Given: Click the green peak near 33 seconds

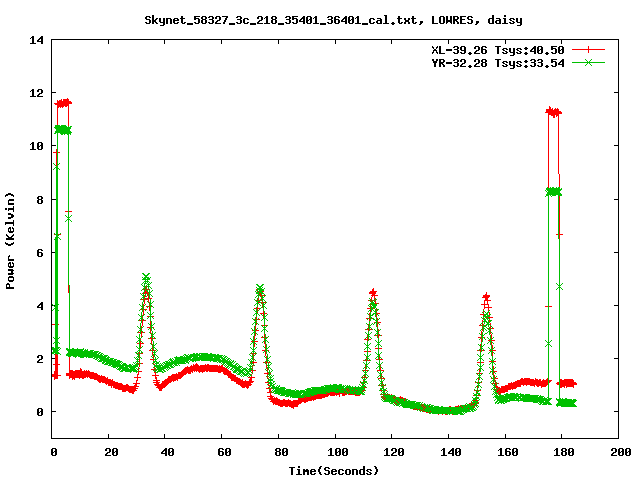Looking at the screenshot, I should [146, 278].
